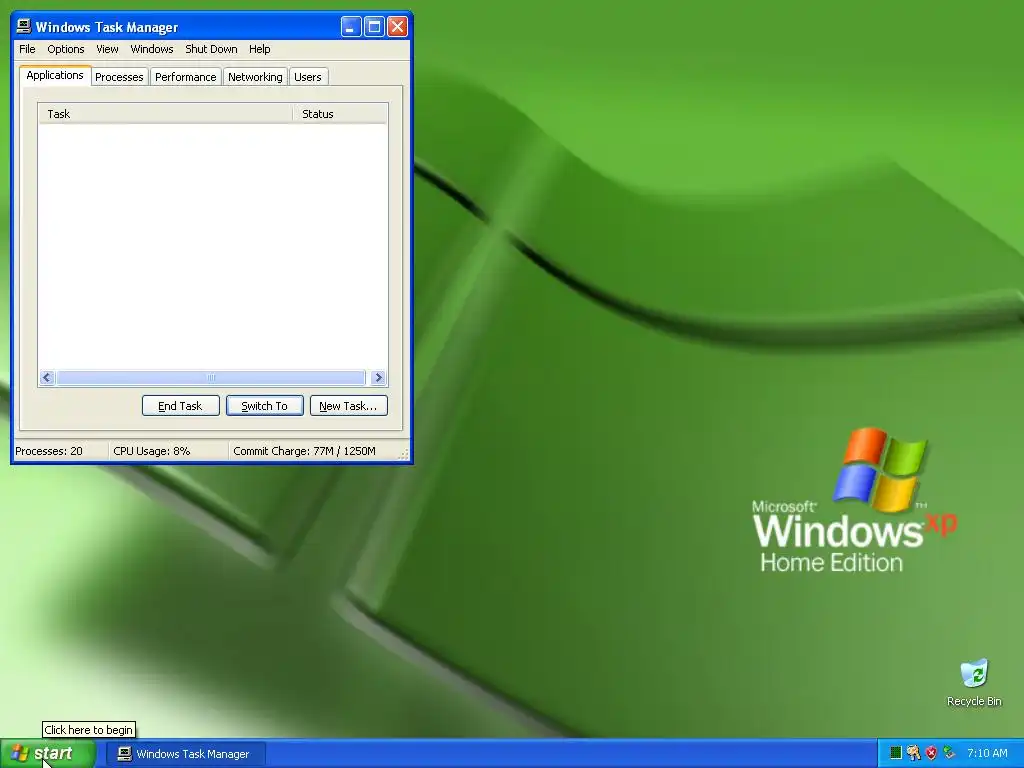Click the CPU Usage: 8% status text

point(152,451)
